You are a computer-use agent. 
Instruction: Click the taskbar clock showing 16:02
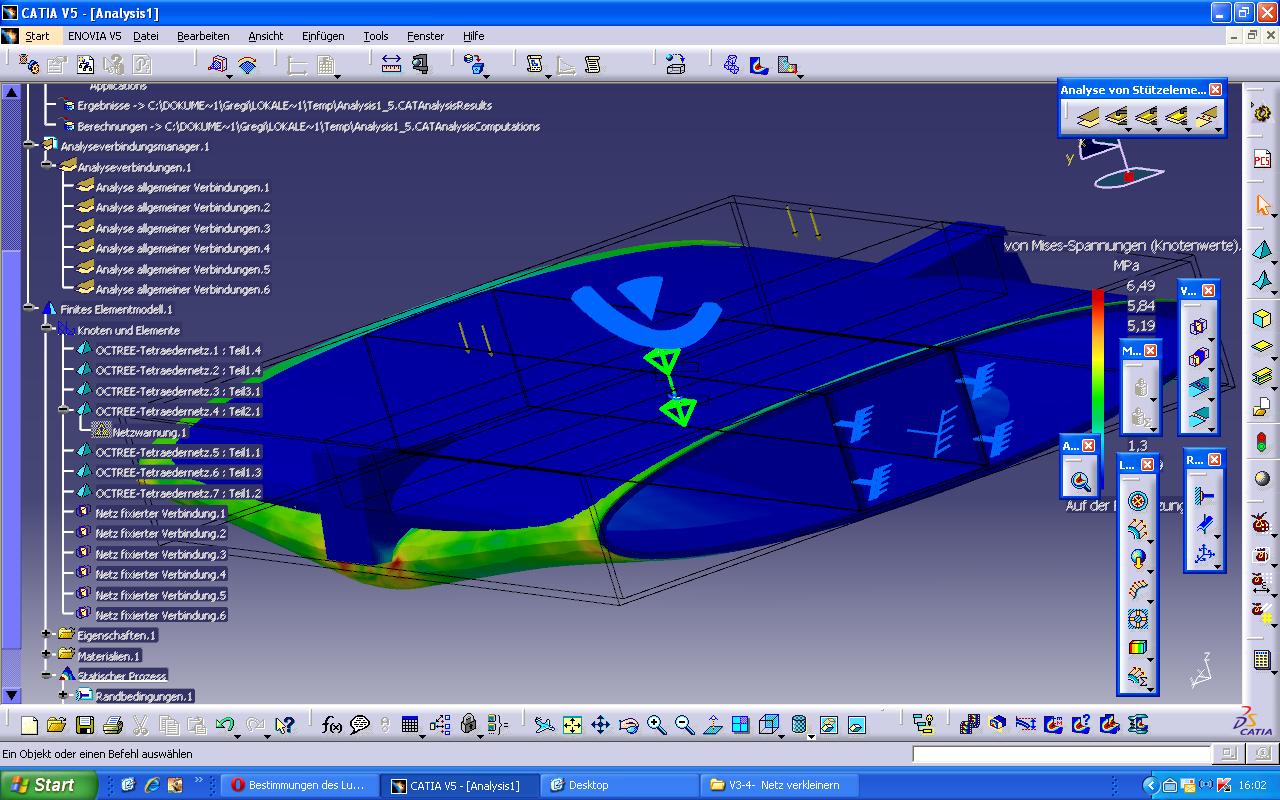pos(1252,786)
